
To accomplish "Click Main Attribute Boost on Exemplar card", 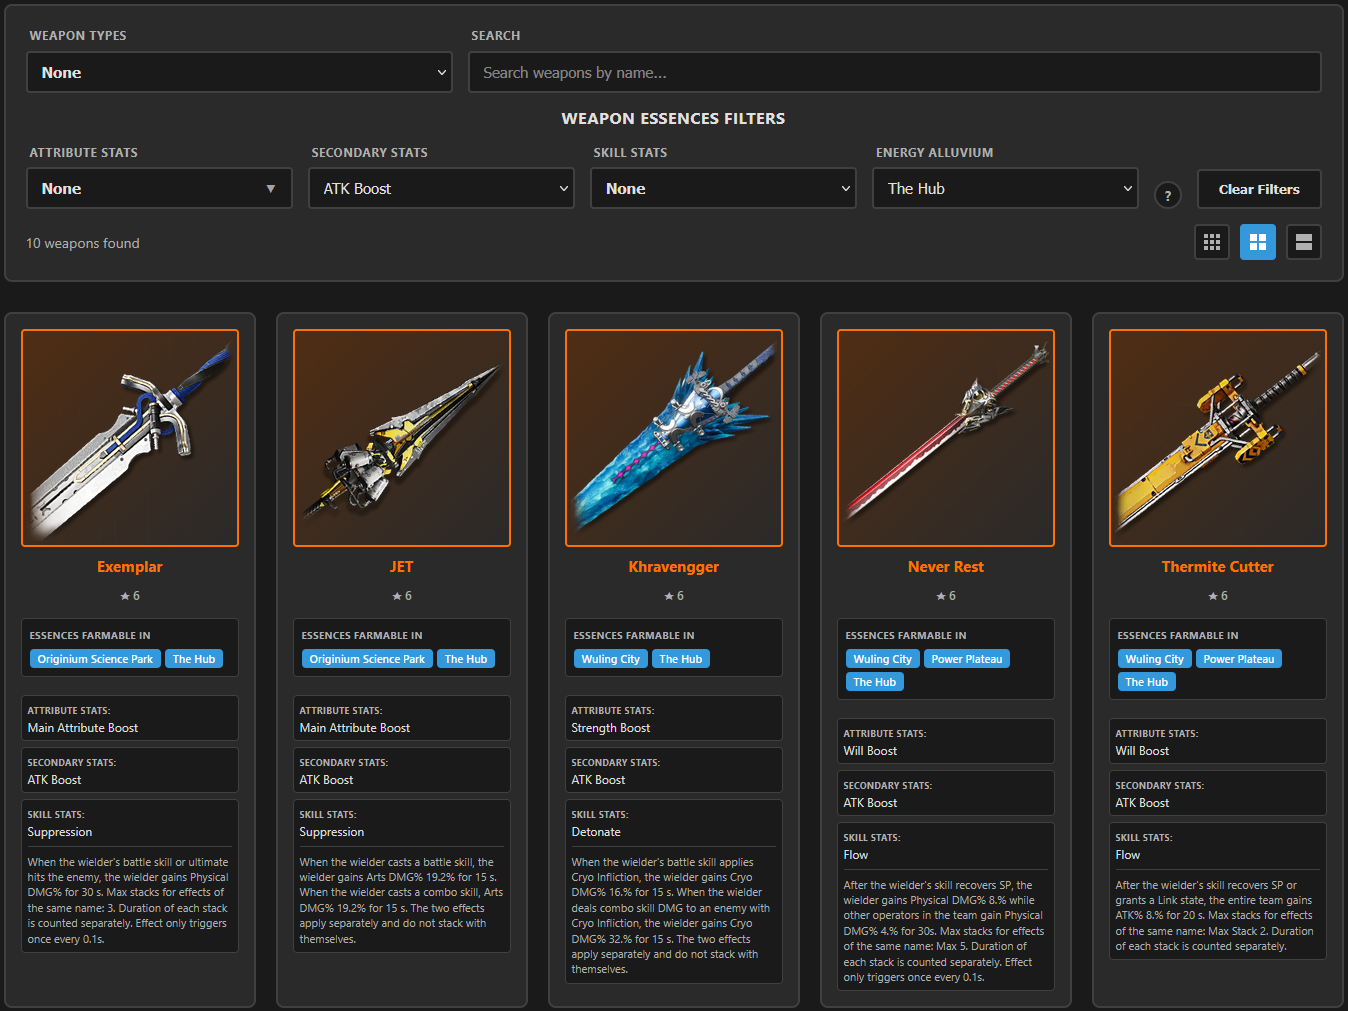I will 83,728.
